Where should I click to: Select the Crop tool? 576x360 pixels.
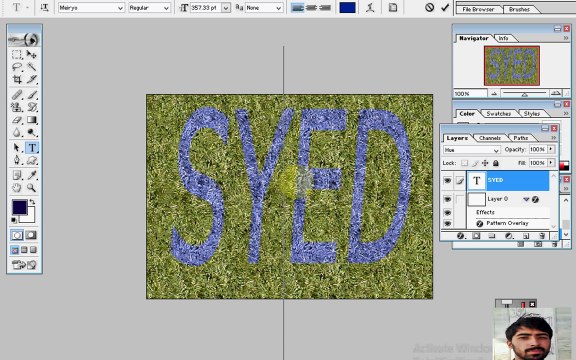tap(17, 79)
